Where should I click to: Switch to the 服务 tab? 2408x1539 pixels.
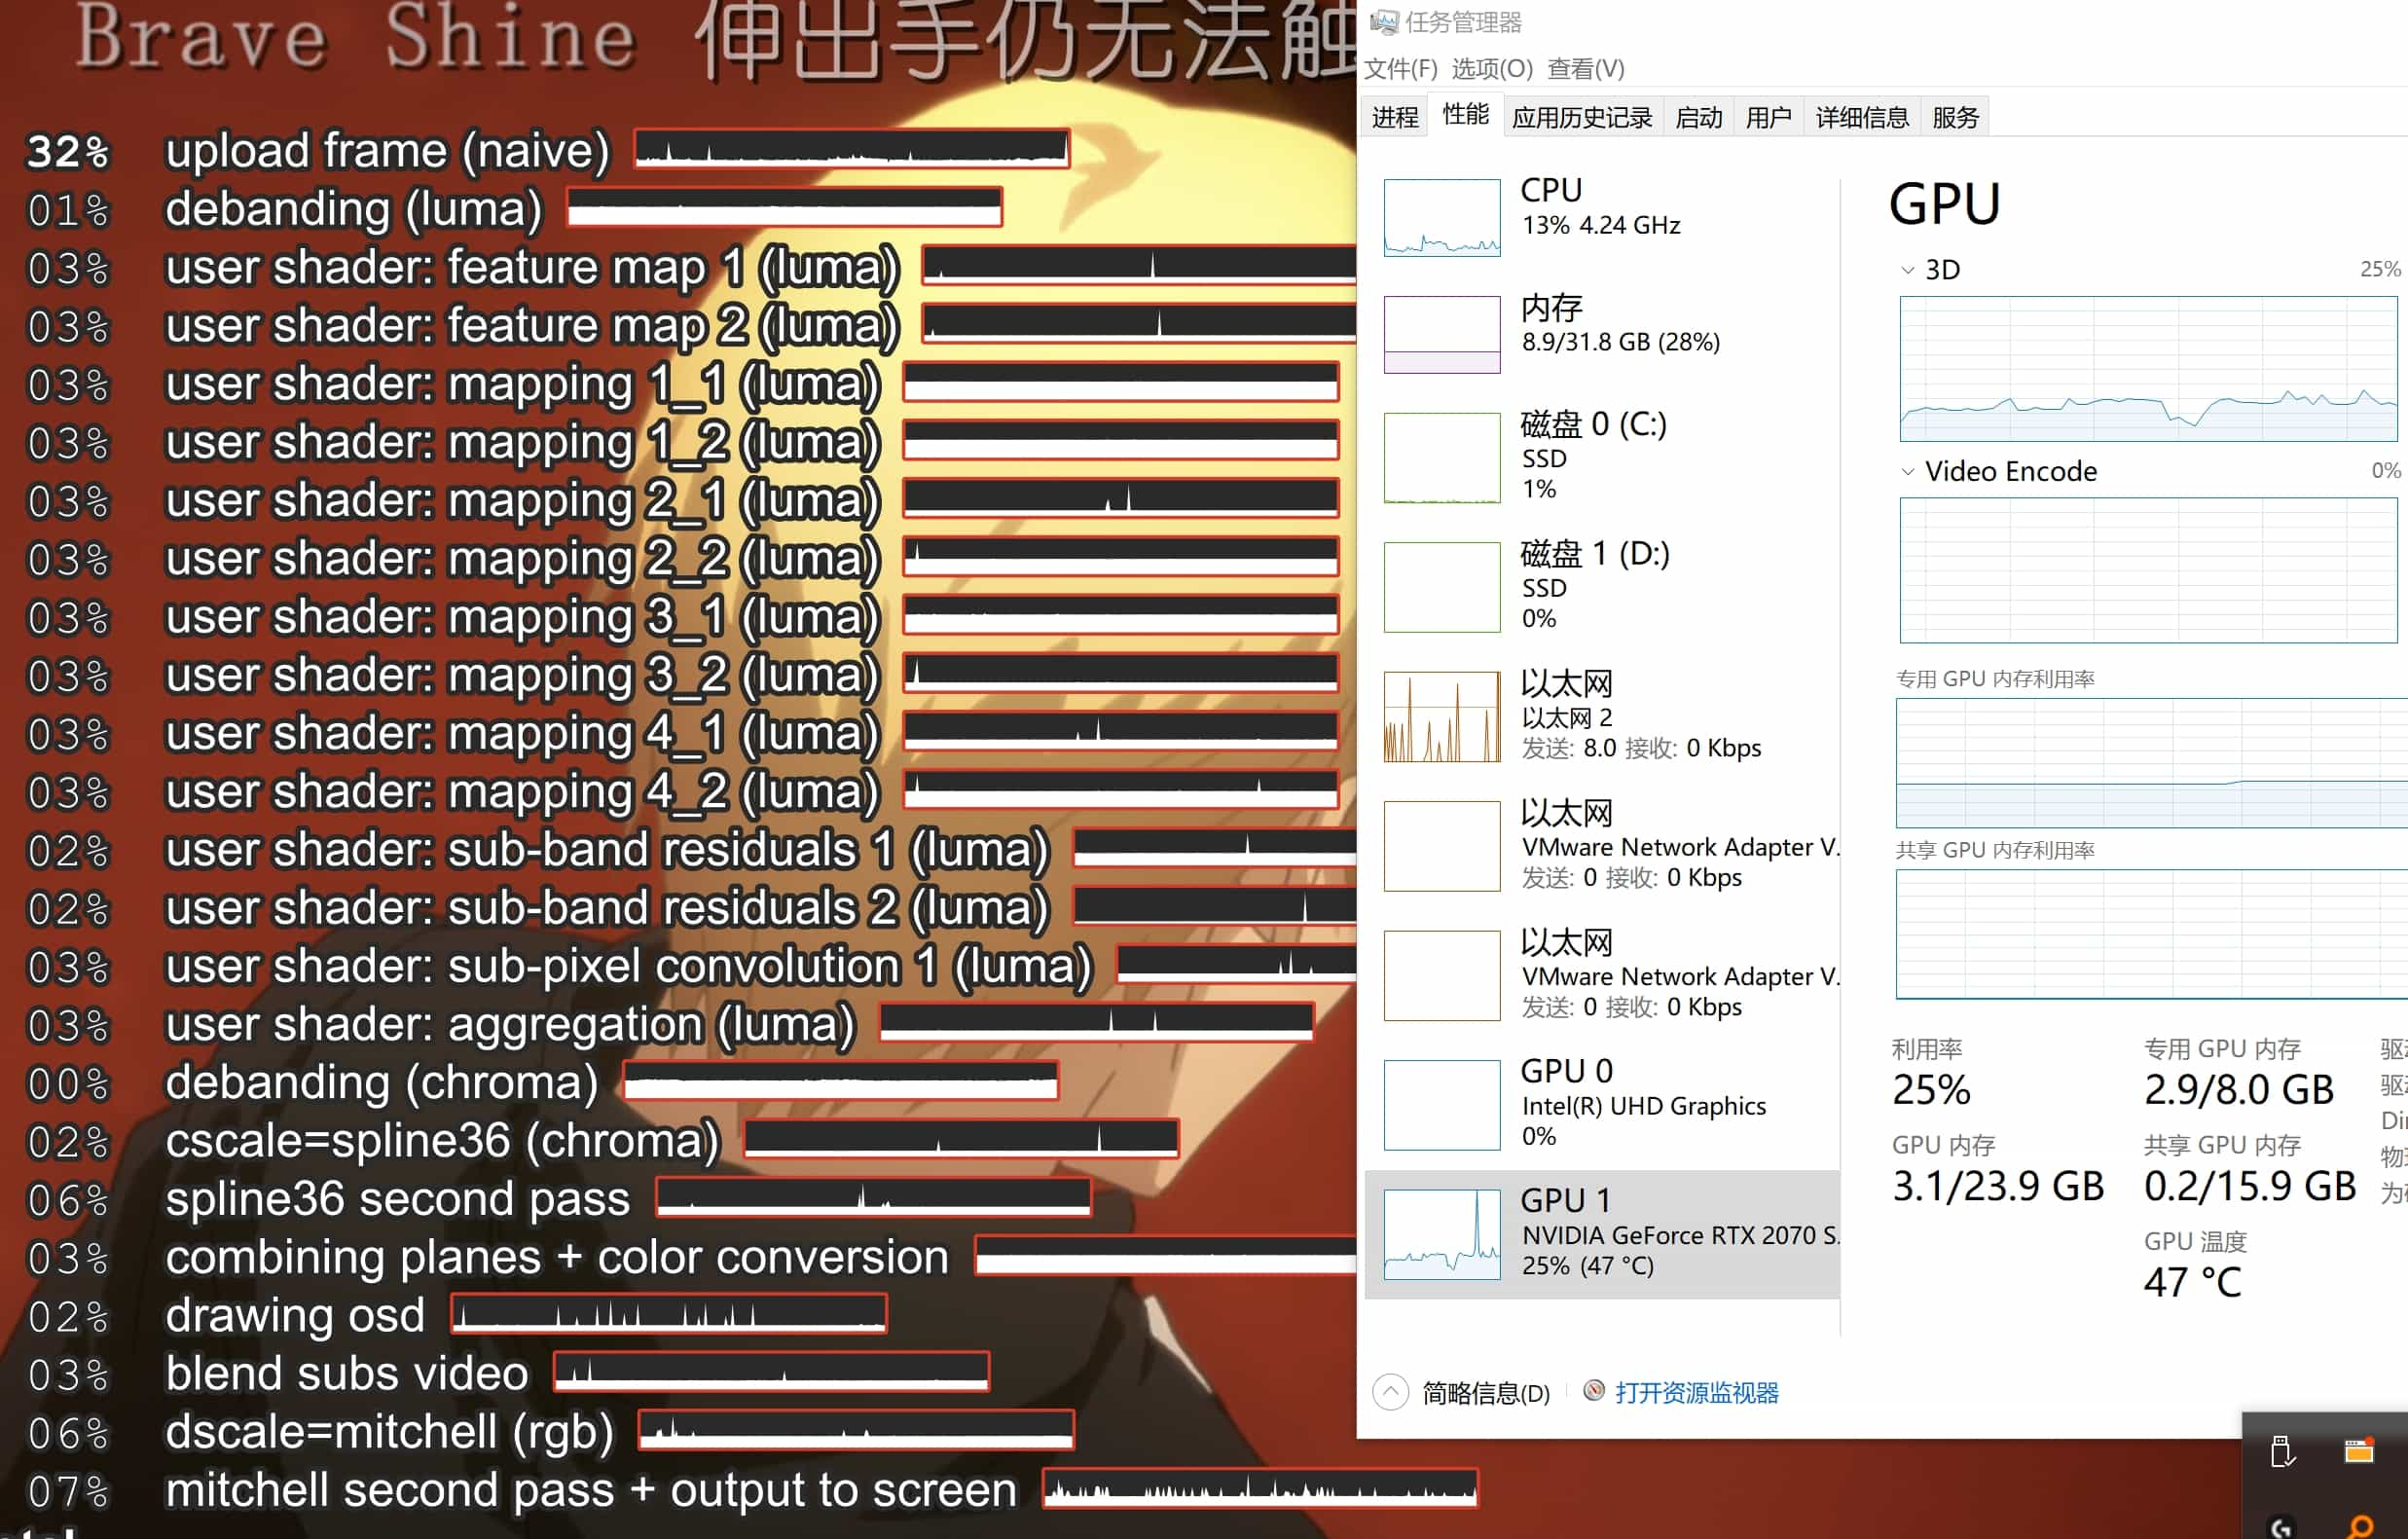pyautogui.click(x=1955, y=118)
